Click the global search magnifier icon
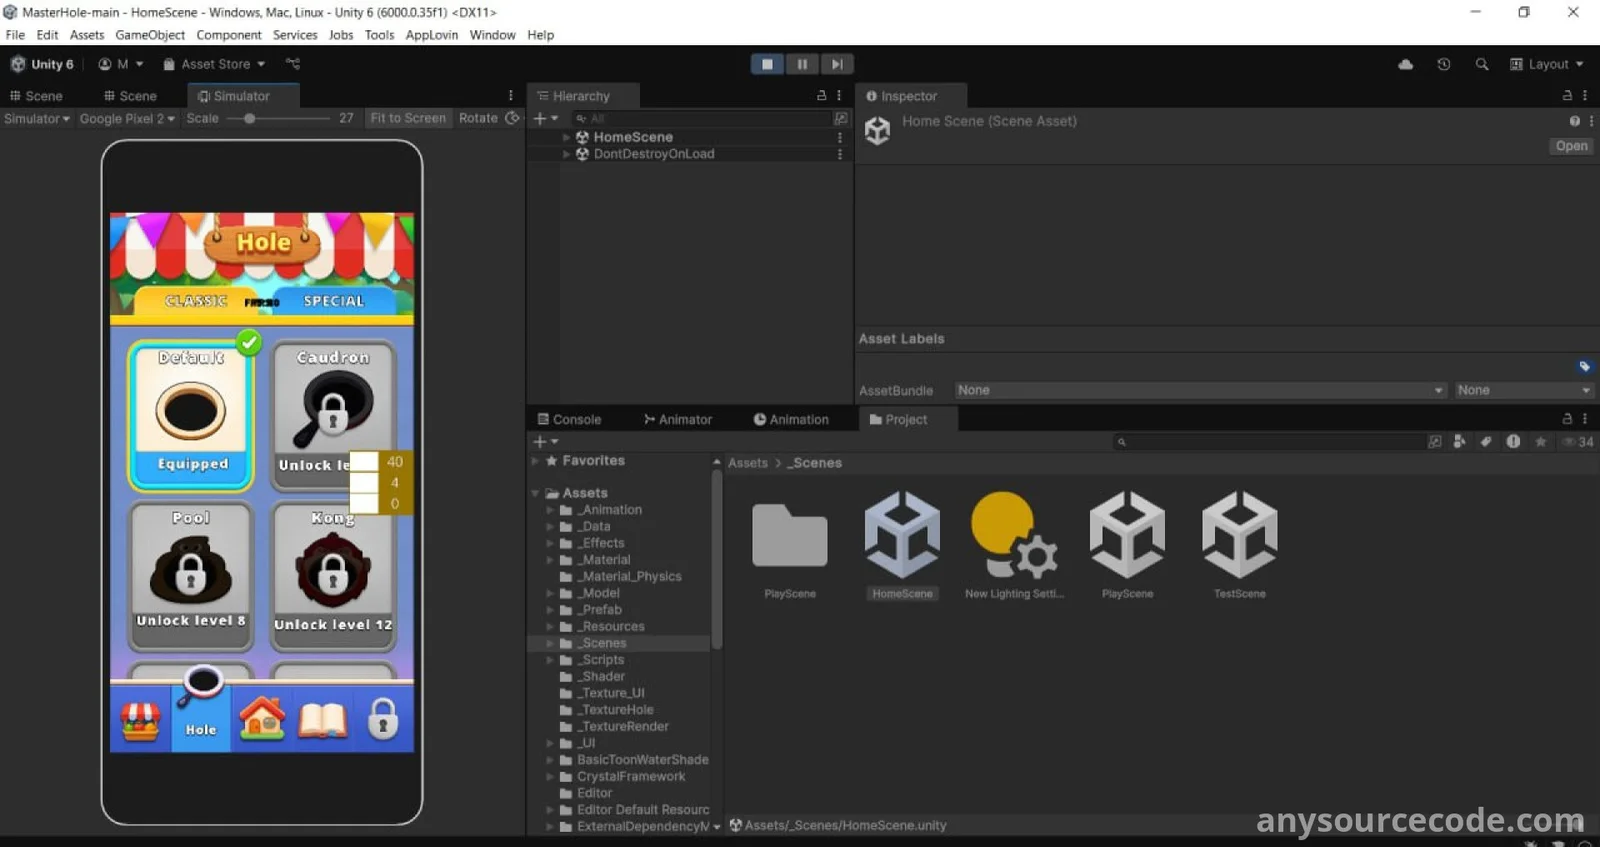Screen dimensions: 1600x847 click(x=1481, y=64)
